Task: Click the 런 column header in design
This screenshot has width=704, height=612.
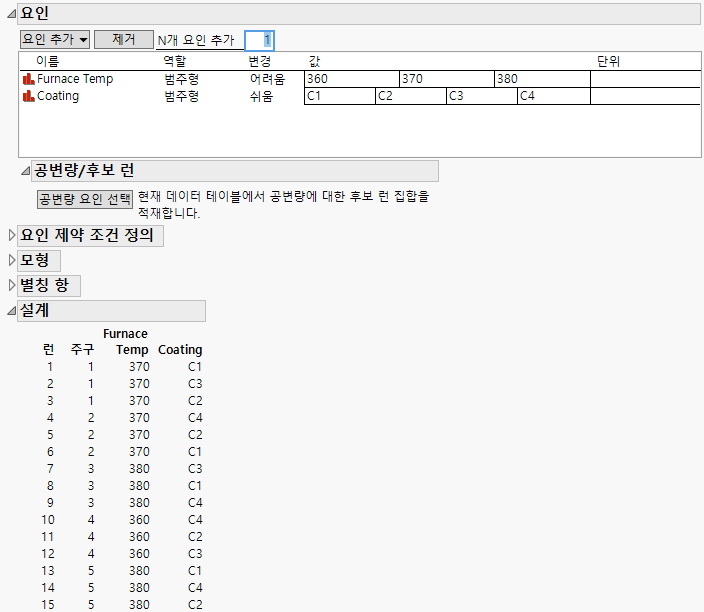Action: pos(48,350)
